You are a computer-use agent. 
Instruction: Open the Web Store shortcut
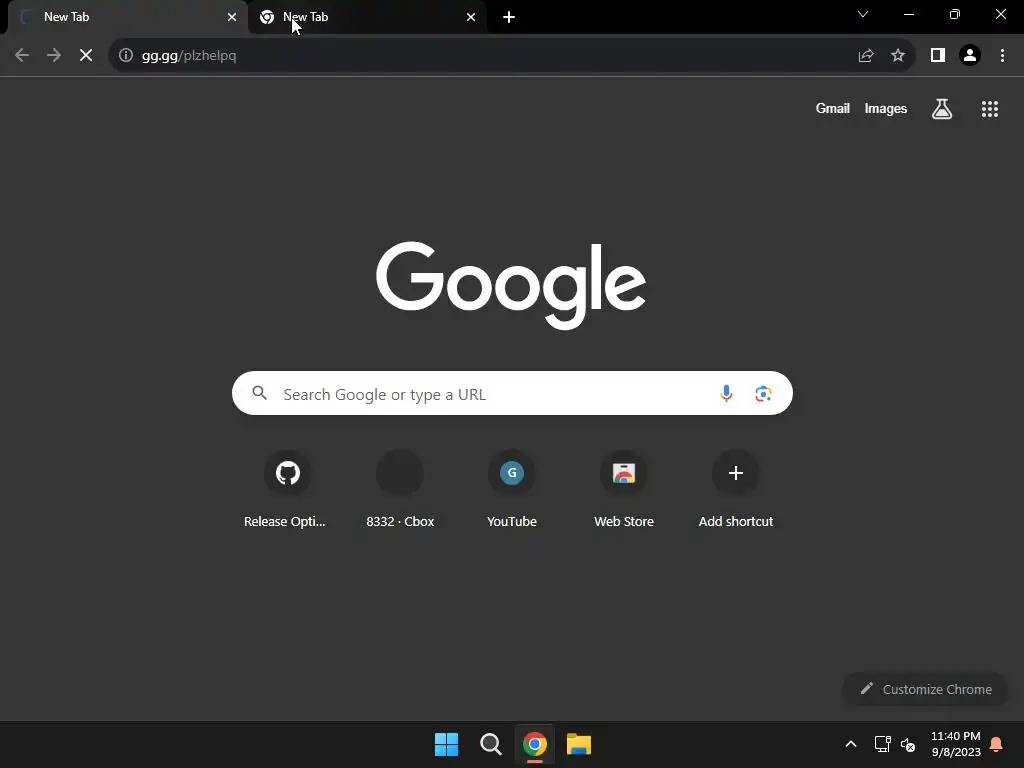tap(624, 490)
